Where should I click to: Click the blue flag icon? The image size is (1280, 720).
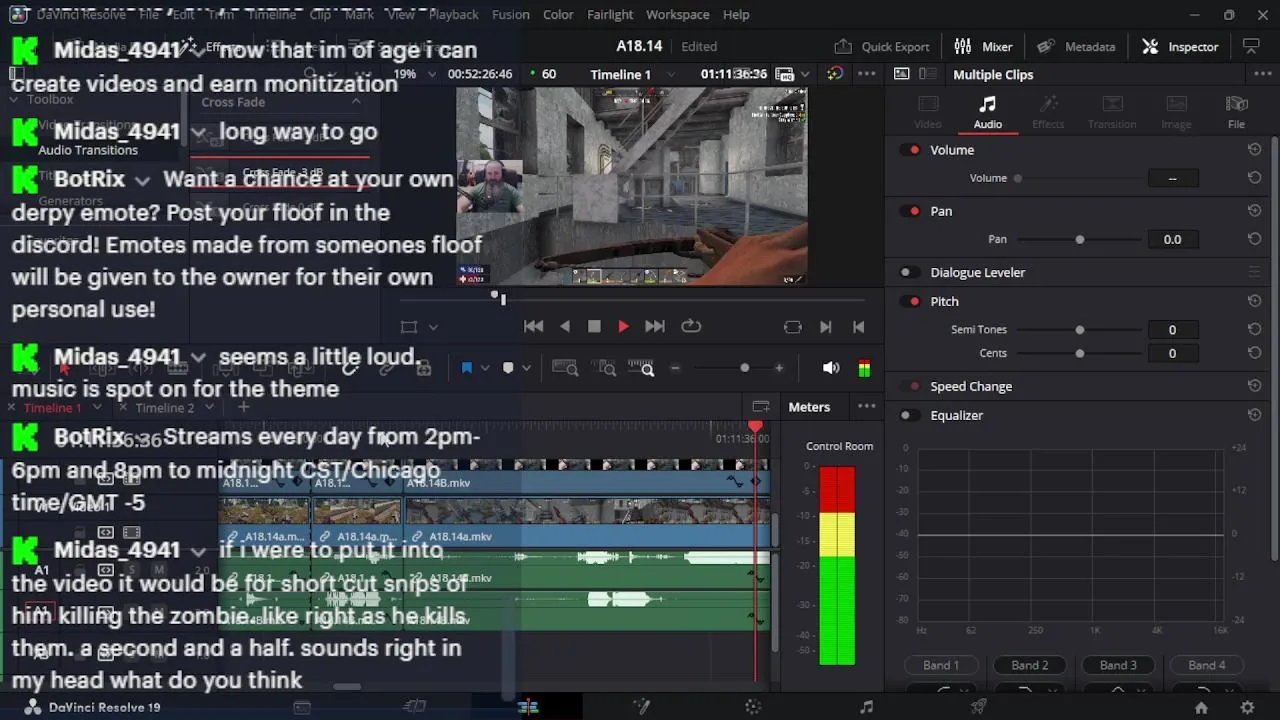[466, 368]
